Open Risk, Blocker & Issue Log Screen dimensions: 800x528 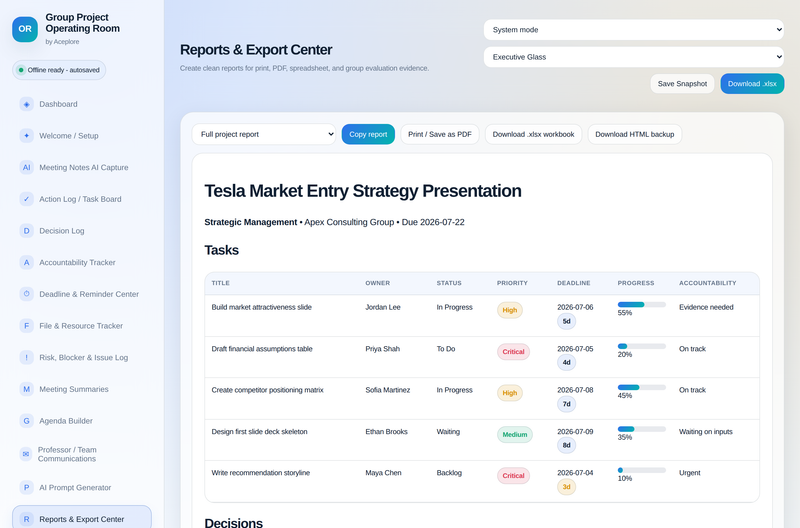click(x=82, y=357)
